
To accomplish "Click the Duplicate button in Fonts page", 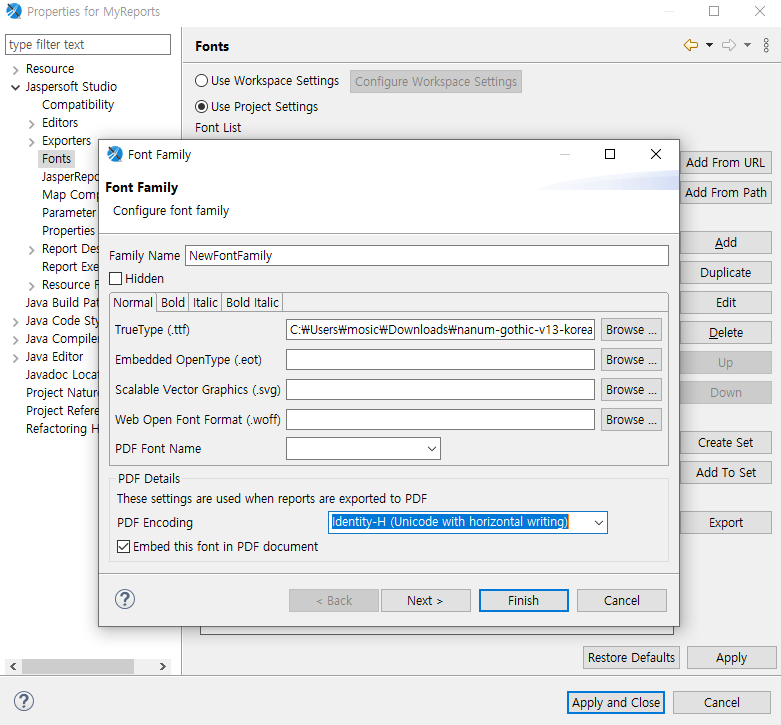I will click(726, 272).
